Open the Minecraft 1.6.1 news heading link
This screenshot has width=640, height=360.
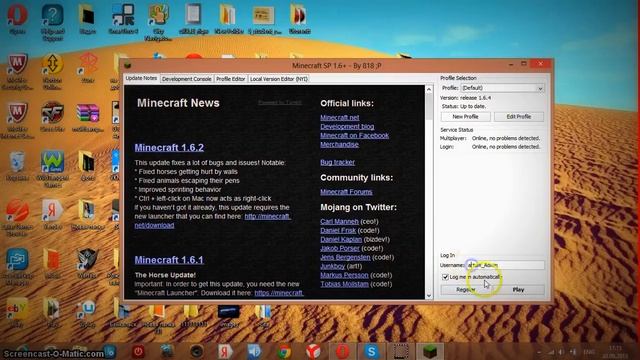[169, 260]
